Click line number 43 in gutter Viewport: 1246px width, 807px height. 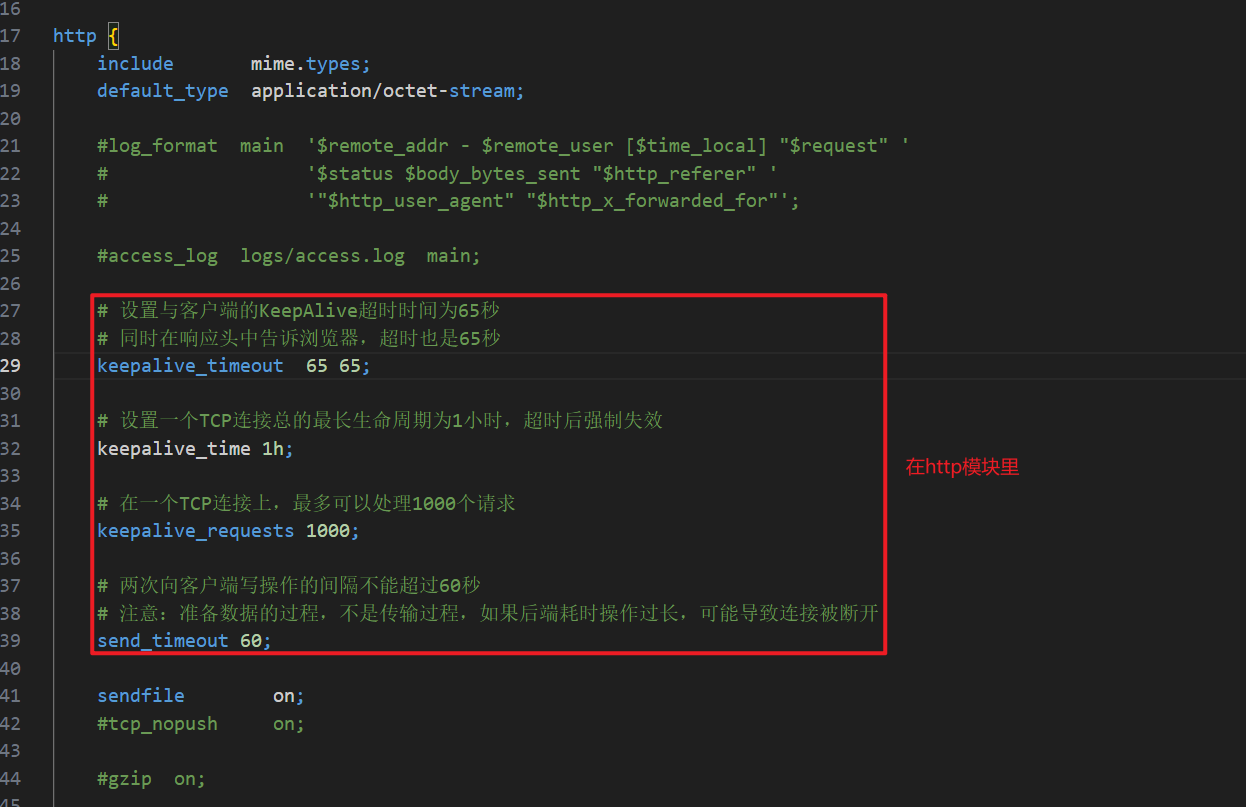tap(11, 750)
